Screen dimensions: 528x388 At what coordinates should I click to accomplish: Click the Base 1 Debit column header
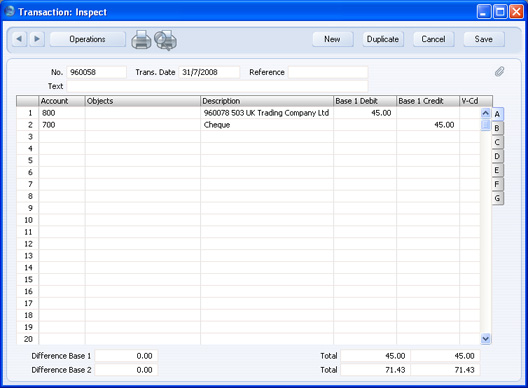[365, 101]
